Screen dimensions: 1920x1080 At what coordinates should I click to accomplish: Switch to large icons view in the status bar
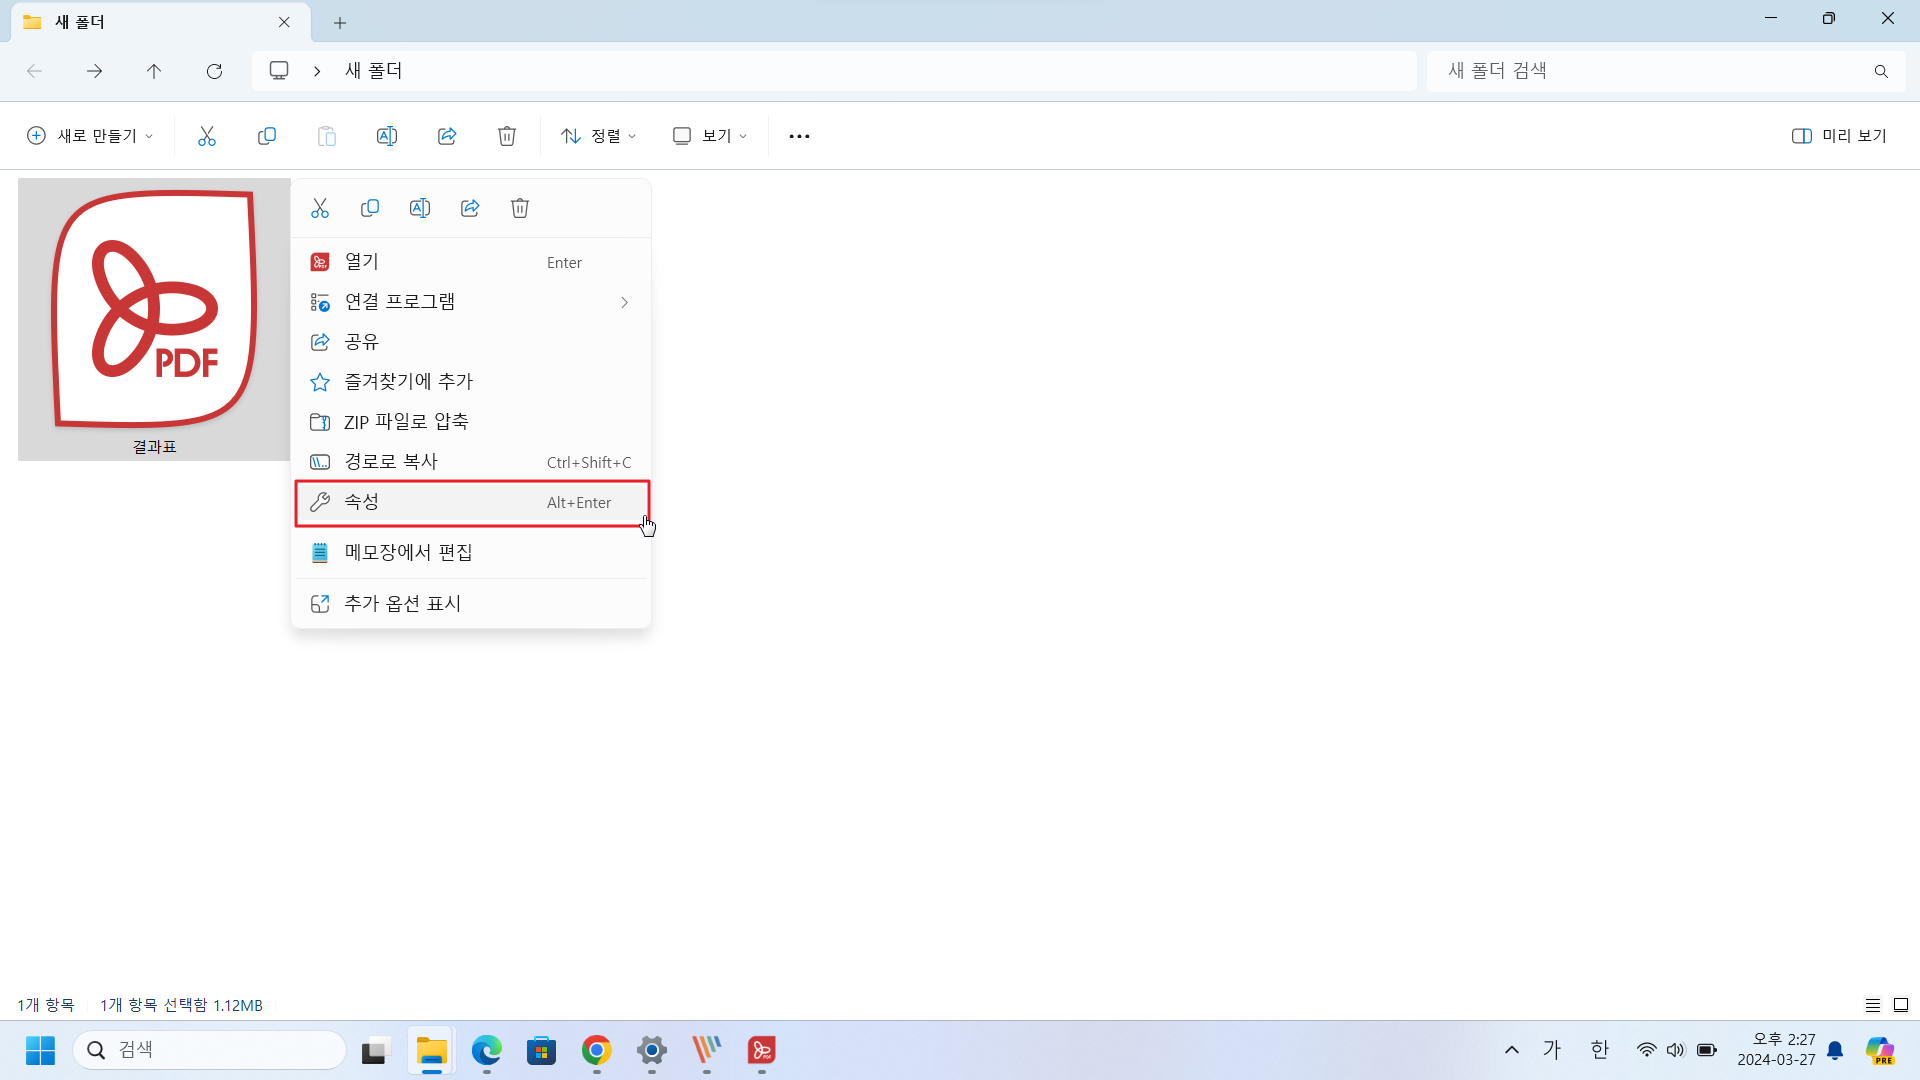pyautogui.click(x=1901, y=1005)
